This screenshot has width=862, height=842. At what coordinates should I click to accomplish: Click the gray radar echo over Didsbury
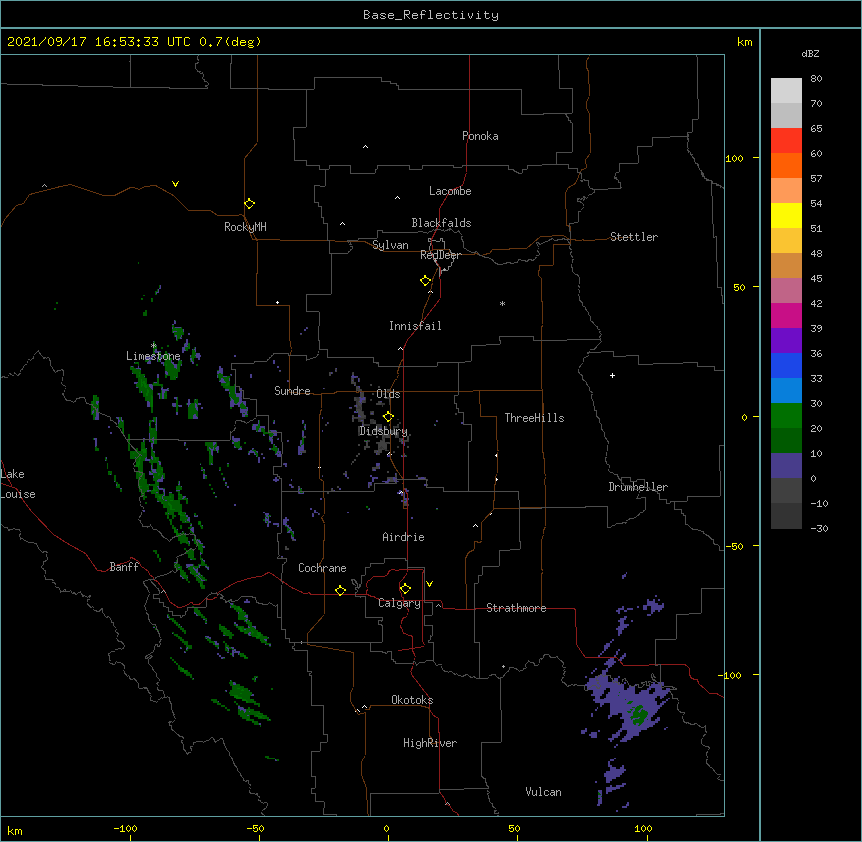pos(381,444)
